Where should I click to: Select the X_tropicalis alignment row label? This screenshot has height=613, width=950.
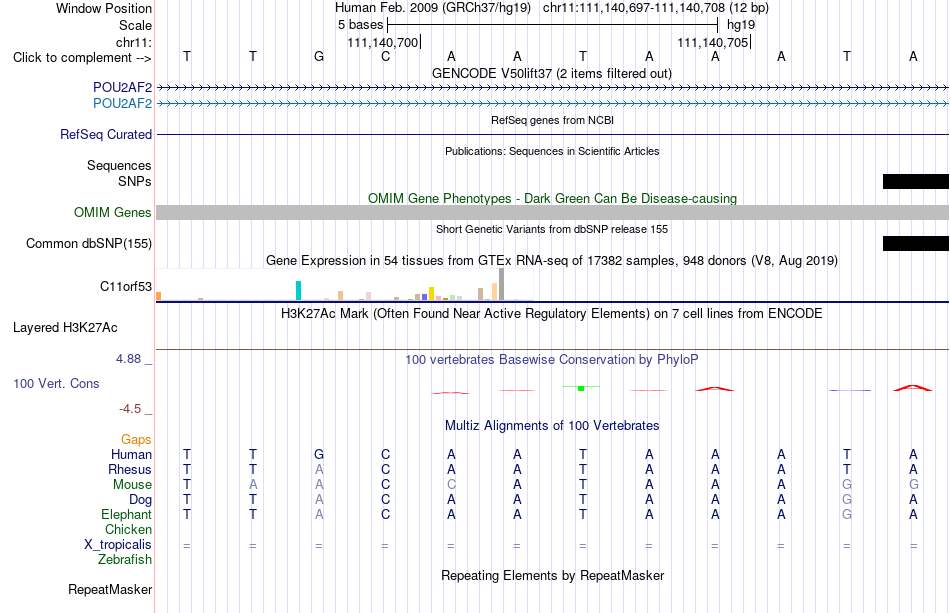[x=118, y=545]
